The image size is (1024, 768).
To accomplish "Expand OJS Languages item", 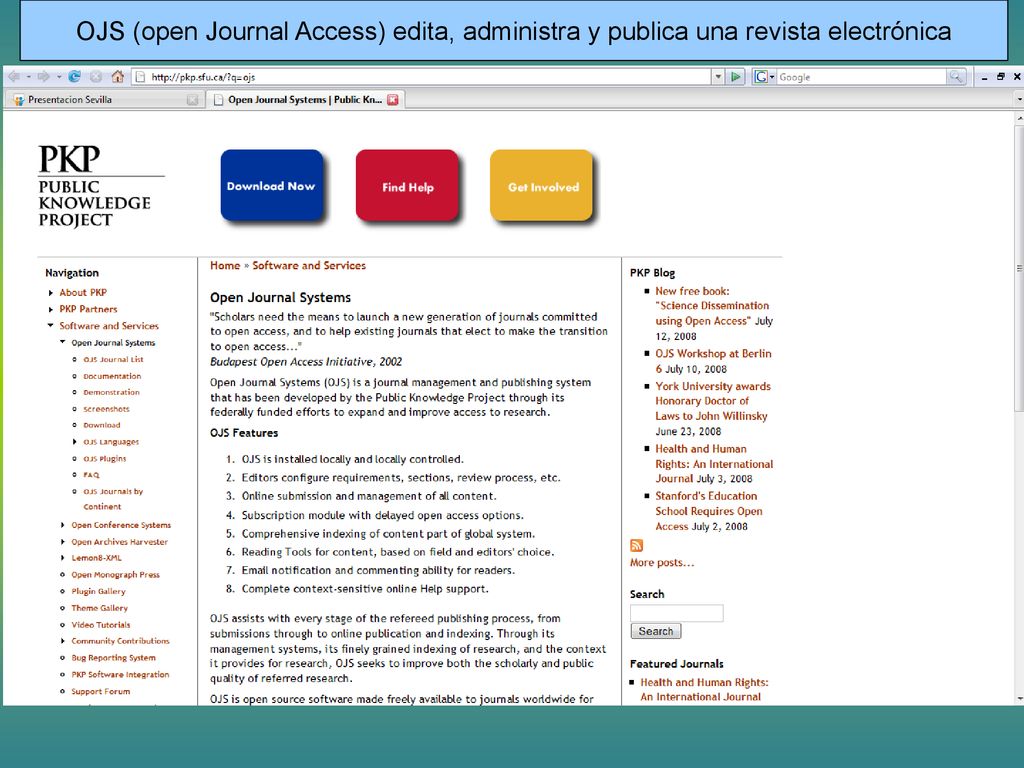I will pyautogui.click(x=74, y=442).
